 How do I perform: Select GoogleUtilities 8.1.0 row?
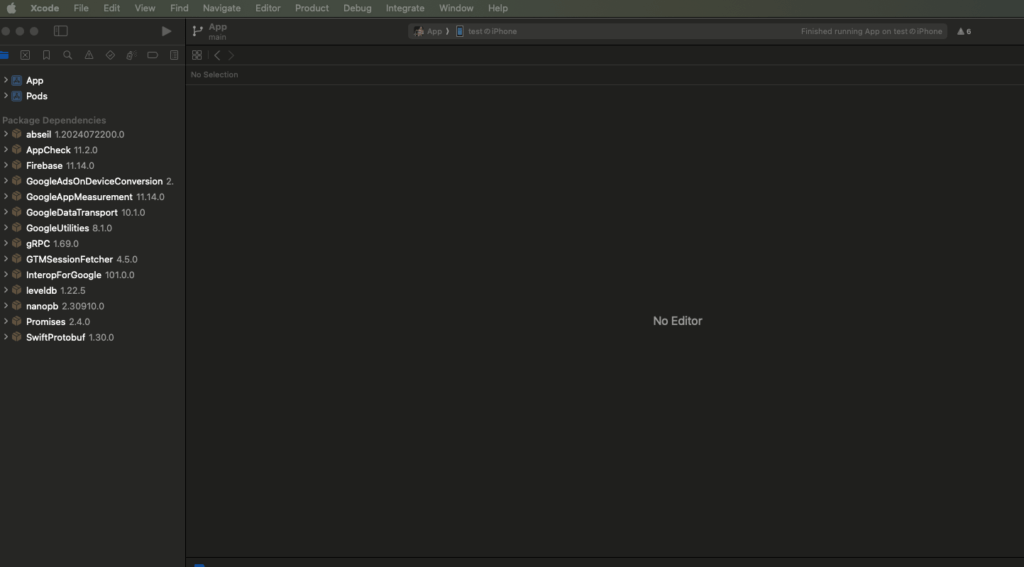pos(92,228)
